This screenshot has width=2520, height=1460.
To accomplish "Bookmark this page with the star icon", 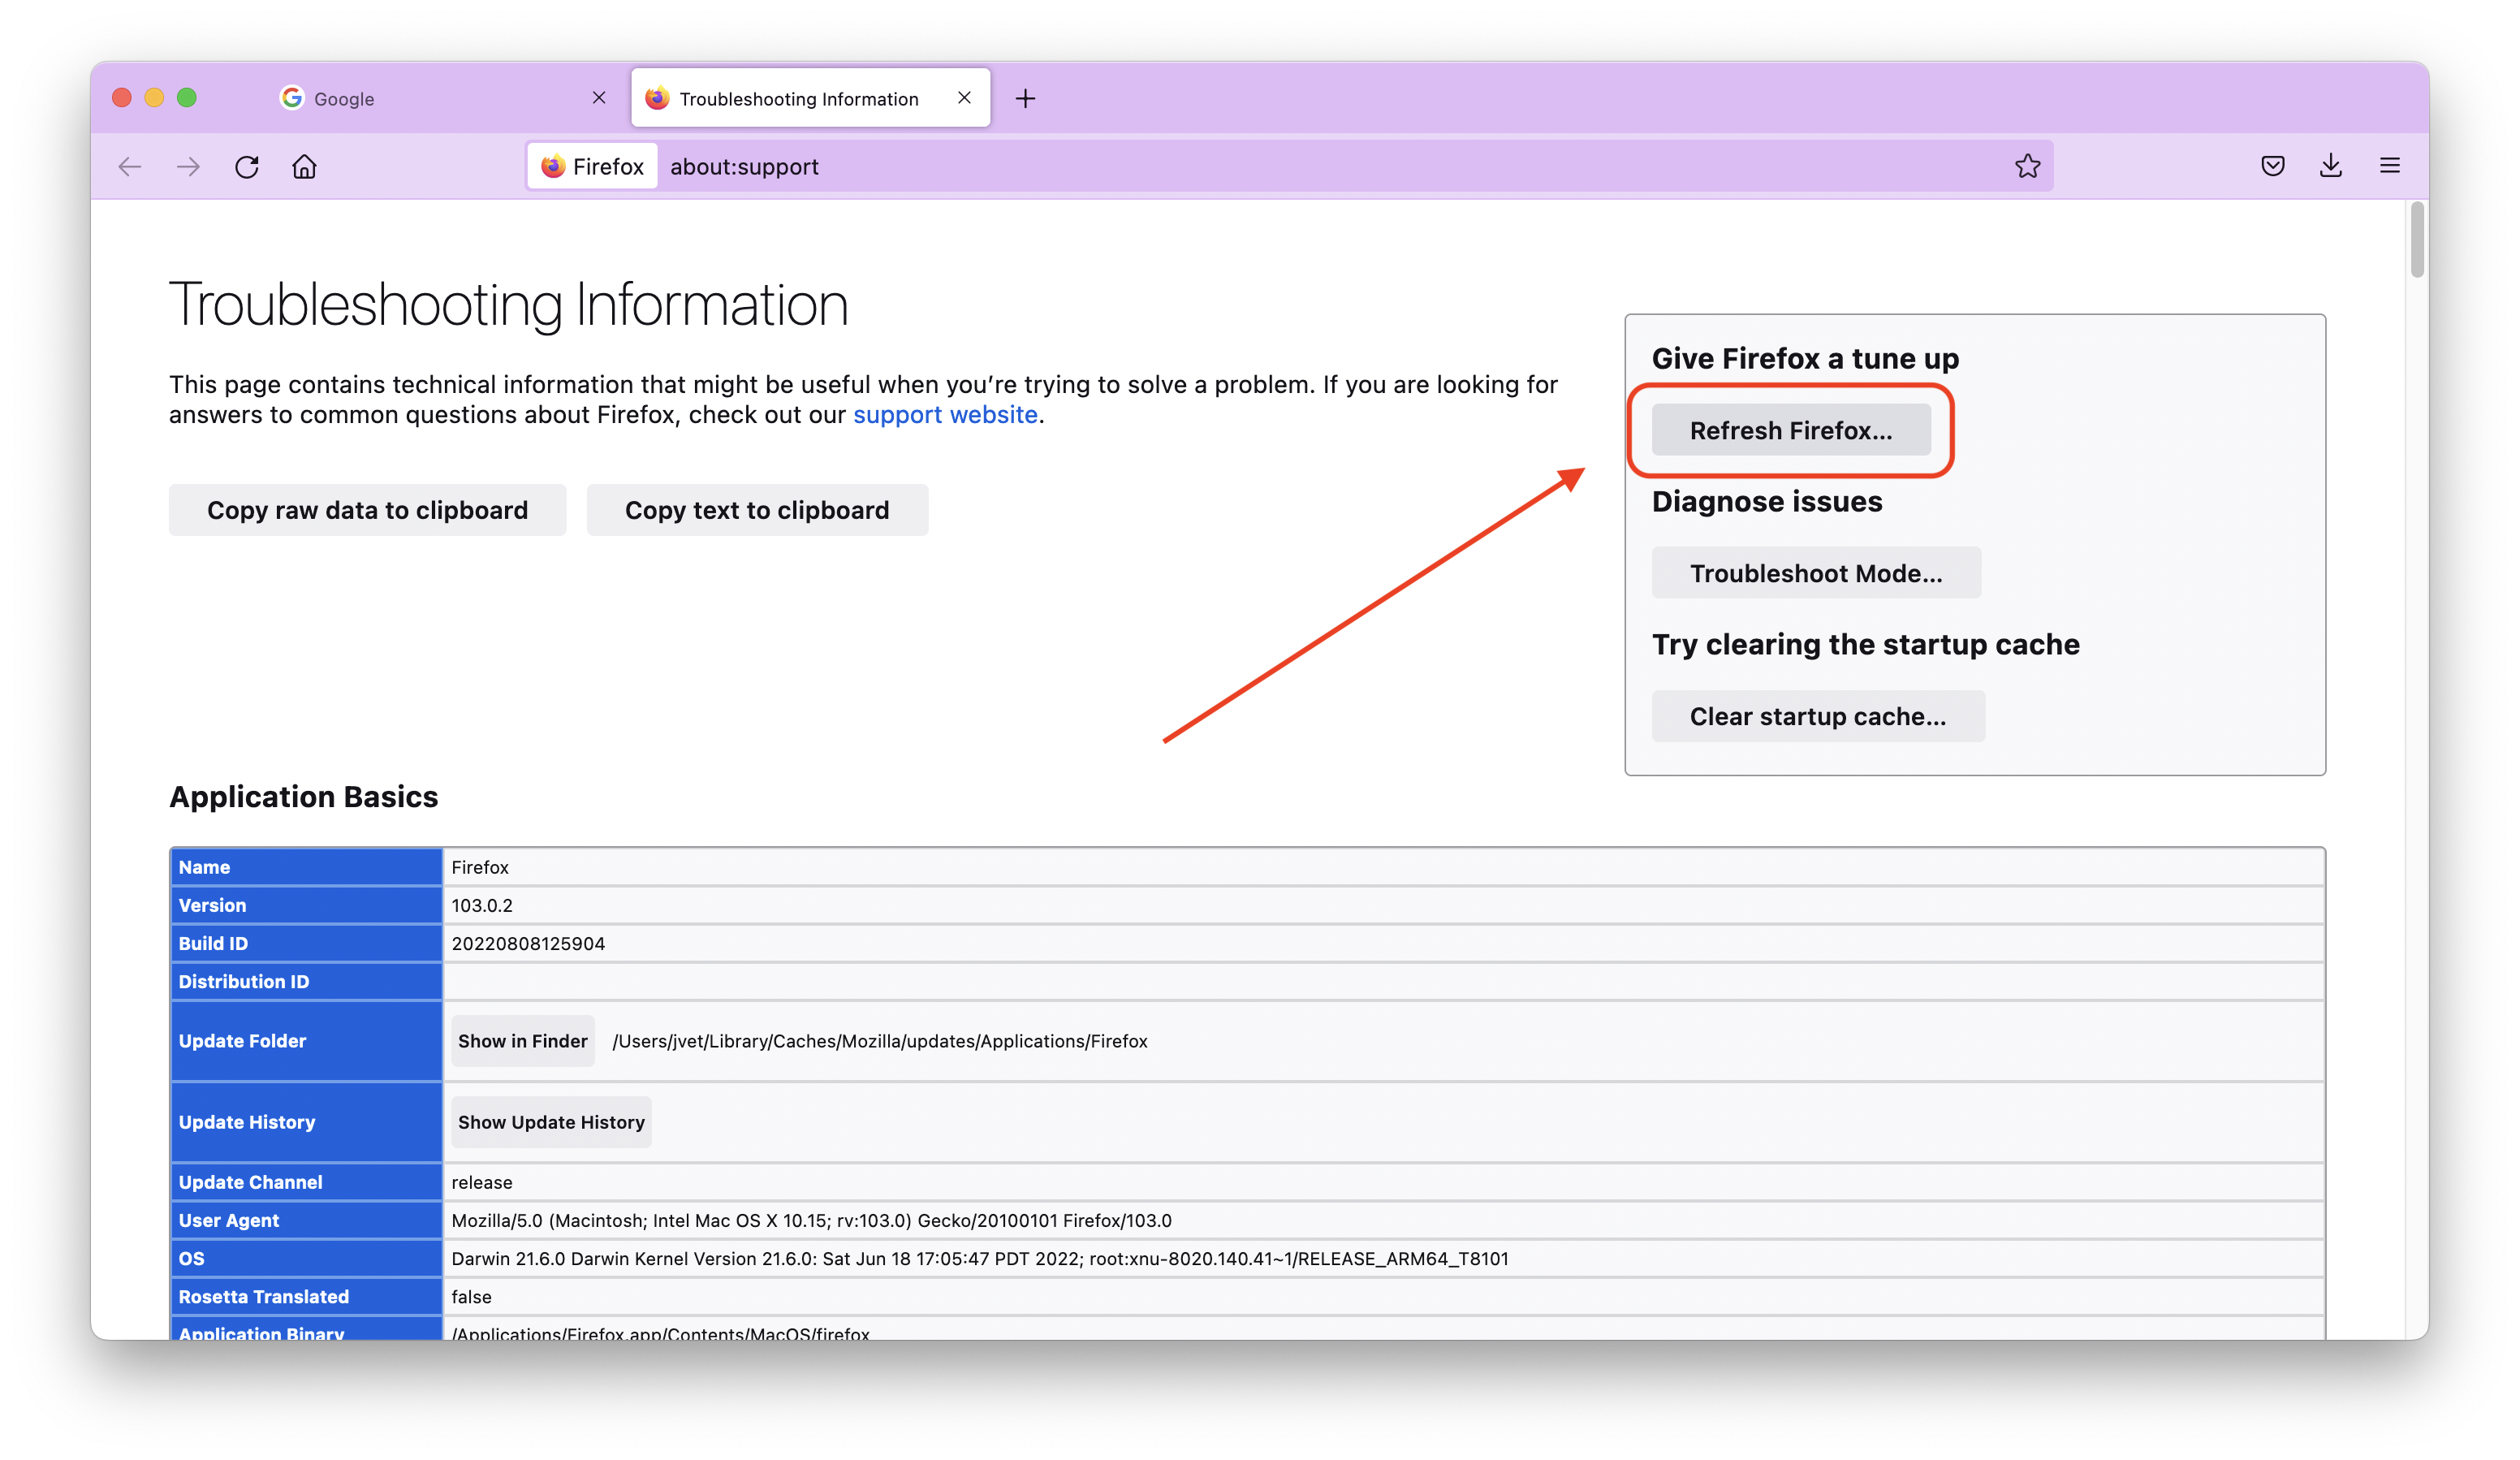I will 2028,165.
